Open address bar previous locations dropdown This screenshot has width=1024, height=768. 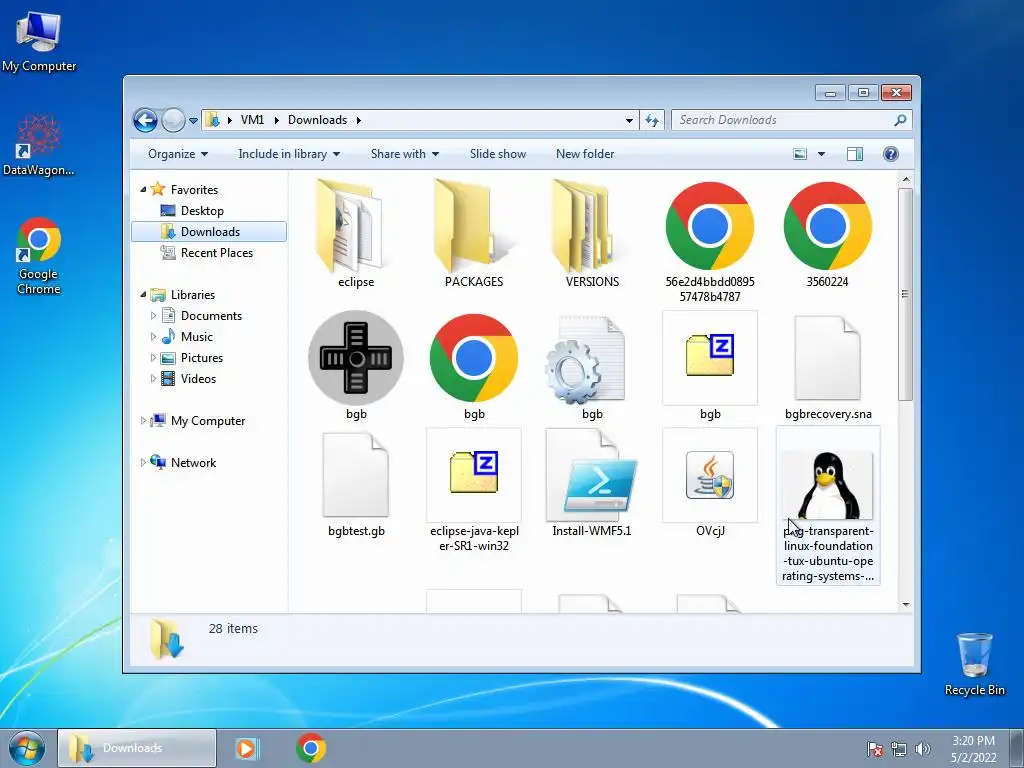pyautogui.click(x=629, y=121)
